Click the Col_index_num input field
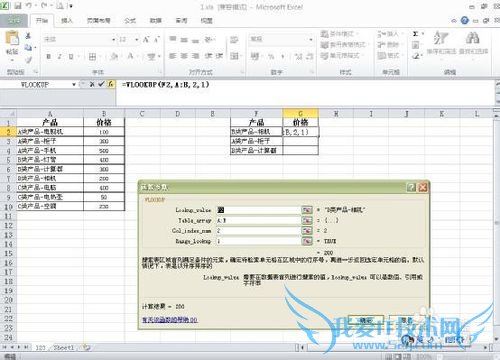This screenshot has height=360, width=500. click(258, 231)
